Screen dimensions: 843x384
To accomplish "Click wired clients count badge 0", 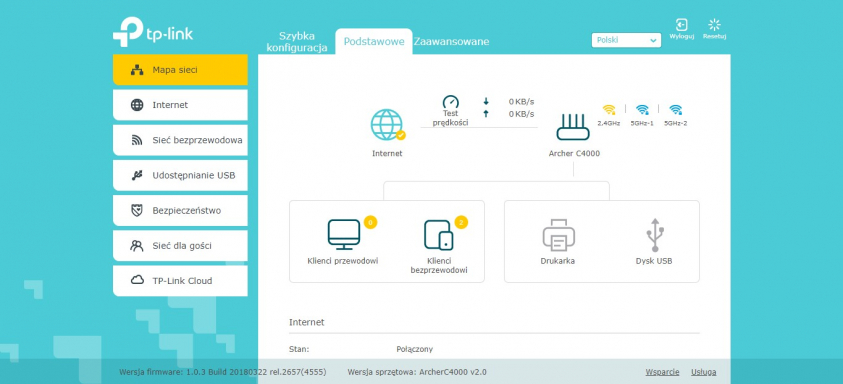I will coord(370,222).
